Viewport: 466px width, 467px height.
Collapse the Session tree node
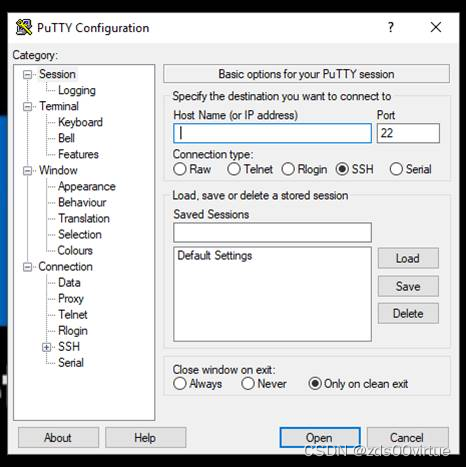28,74
